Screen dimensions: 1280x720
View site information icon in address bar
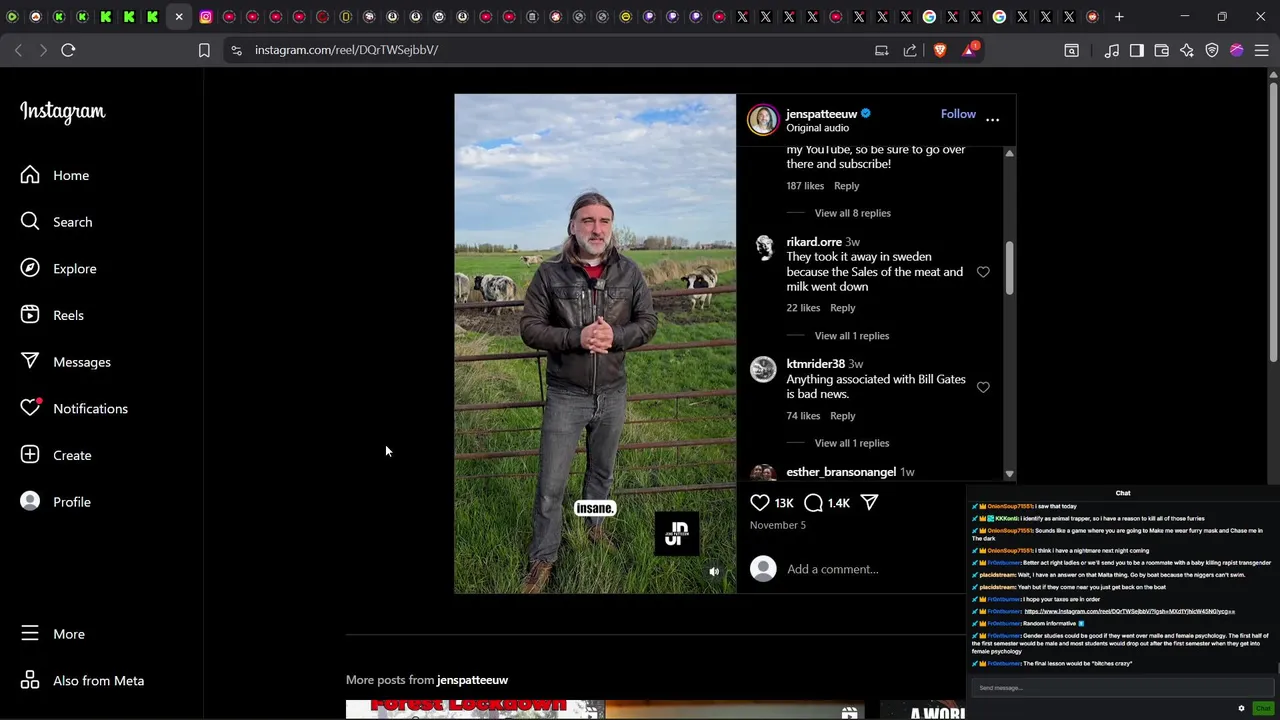[234, 50]
